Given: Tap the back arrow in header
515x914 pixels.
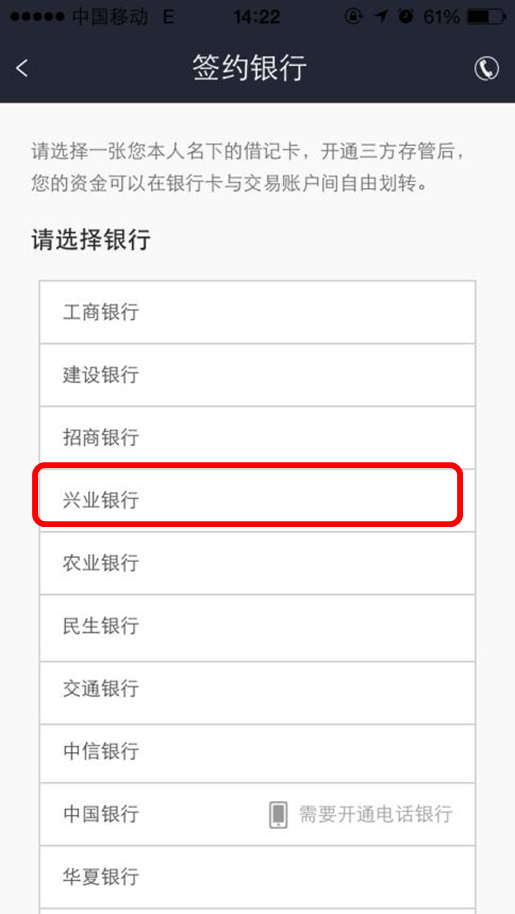Looking at the screenshot, I should tap(22, 68).
